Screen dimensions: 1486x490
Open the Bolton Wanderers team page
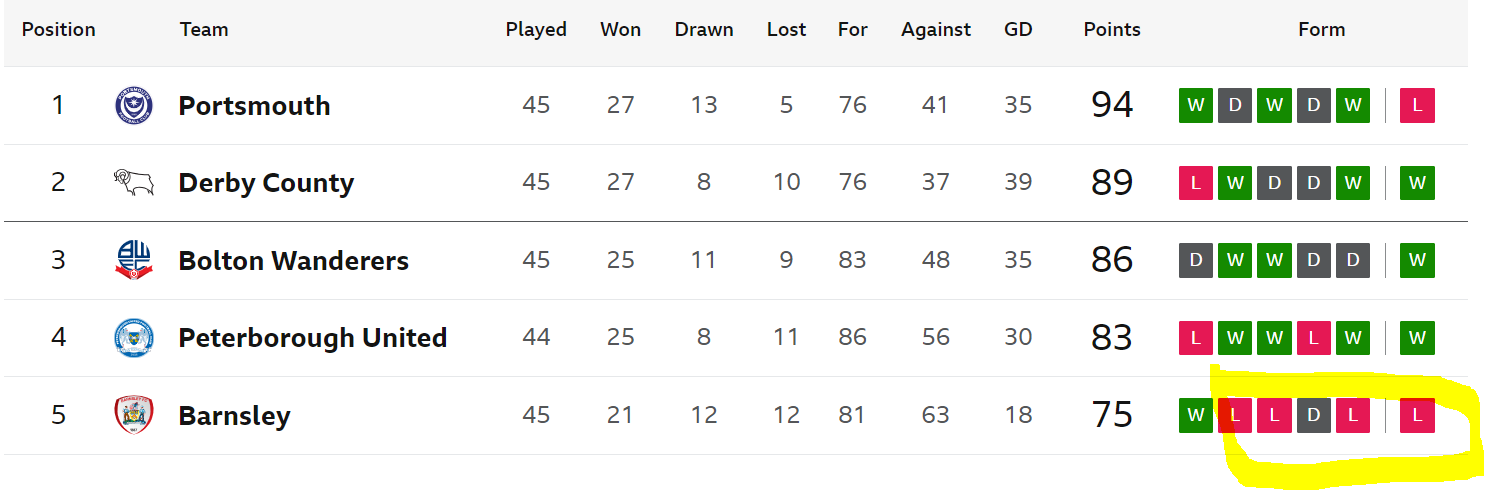coord(293,261)
